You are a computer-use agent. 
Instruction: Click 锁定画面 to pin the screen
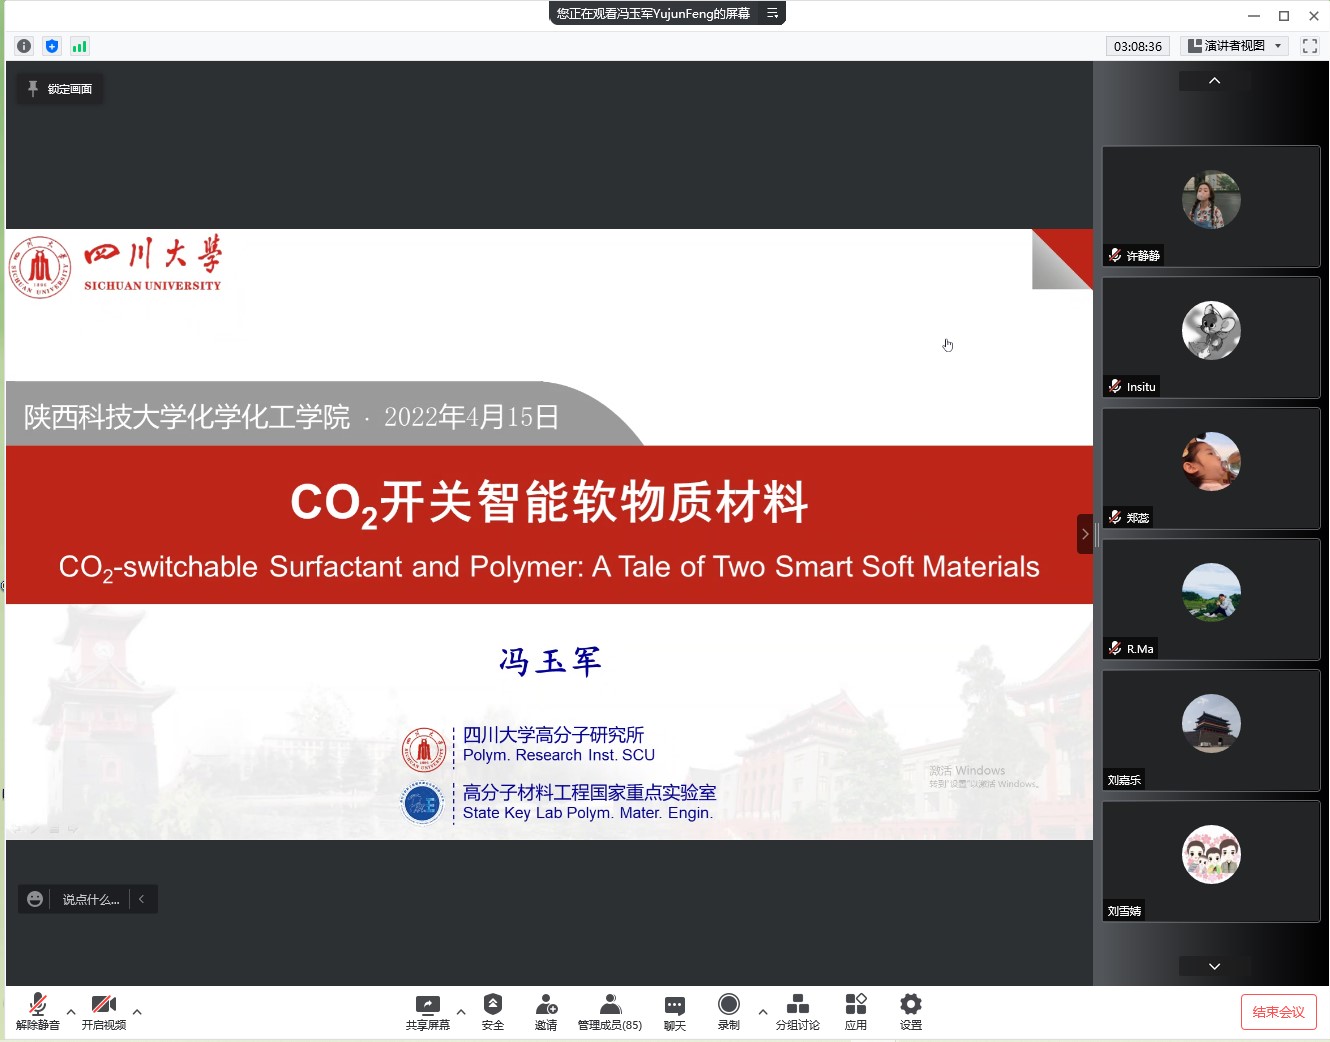tap(60, 89)
